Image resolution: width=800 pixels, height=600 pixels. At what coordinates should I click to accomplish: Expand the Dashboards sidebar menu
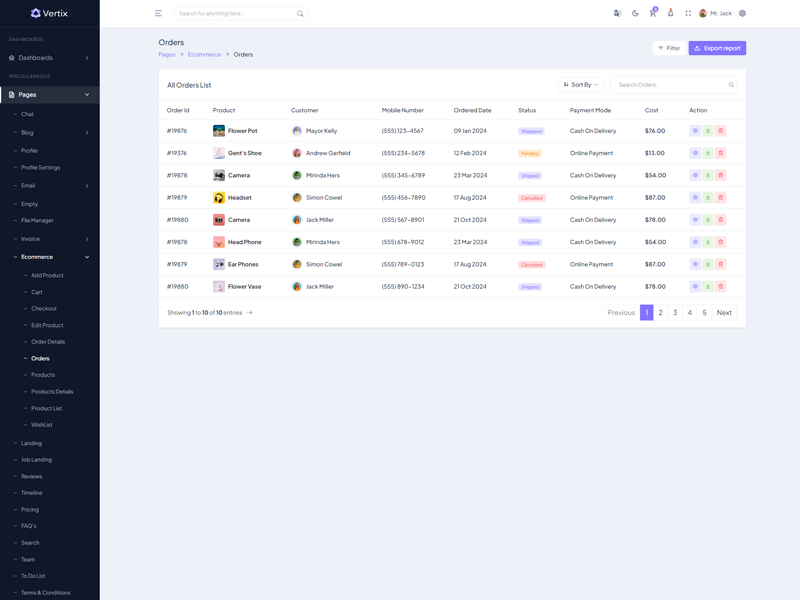point(49,58)
